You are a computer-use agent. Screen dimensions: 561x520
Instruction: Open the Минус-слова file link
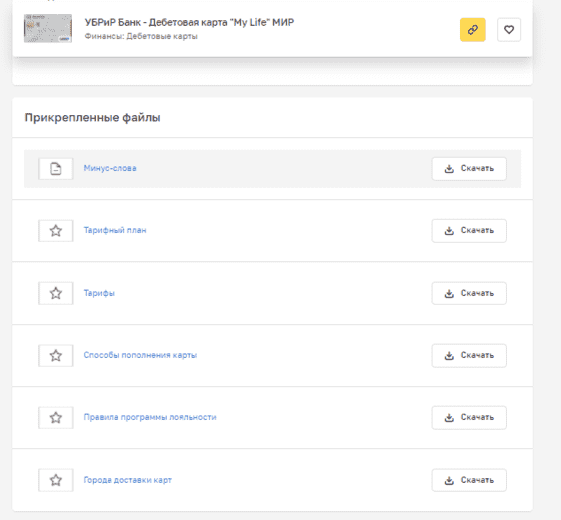coord(110,168)
